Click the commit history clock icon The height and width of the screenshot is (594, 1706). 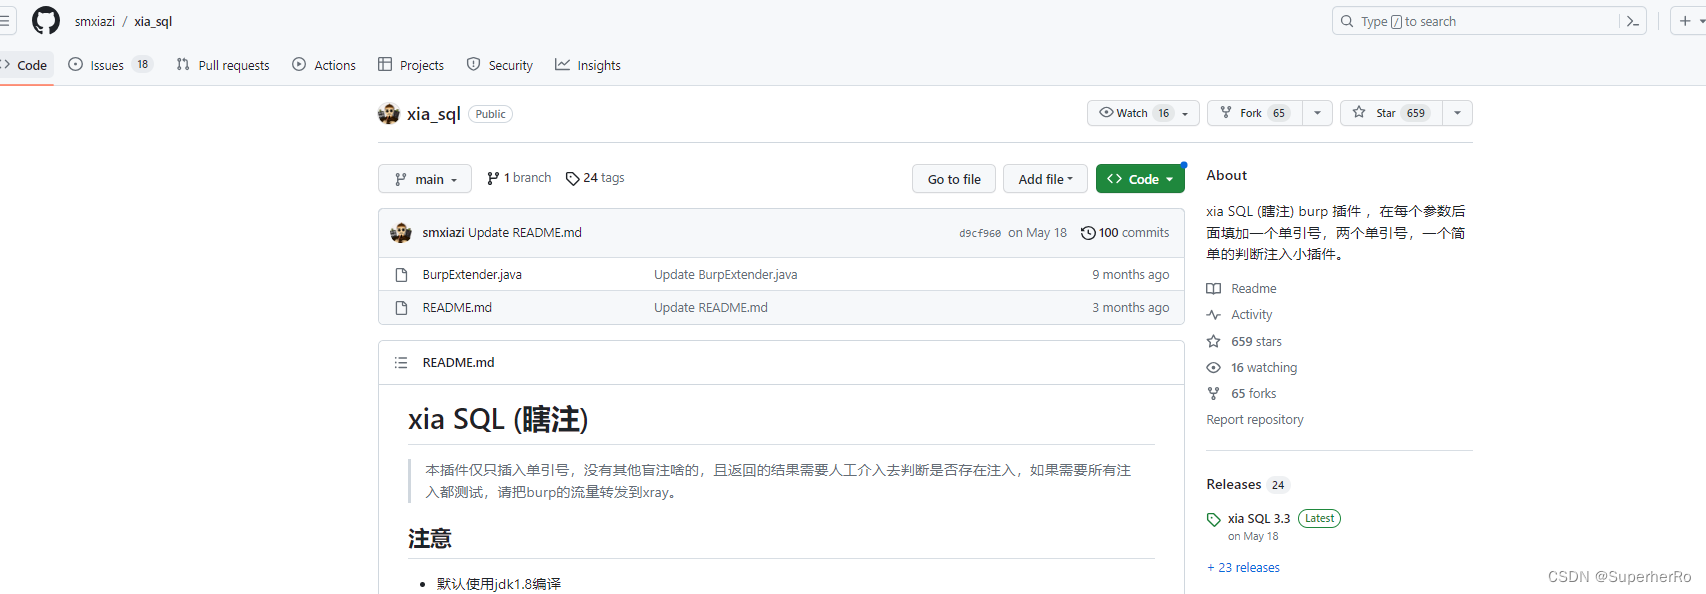[x=1088, y=233]
